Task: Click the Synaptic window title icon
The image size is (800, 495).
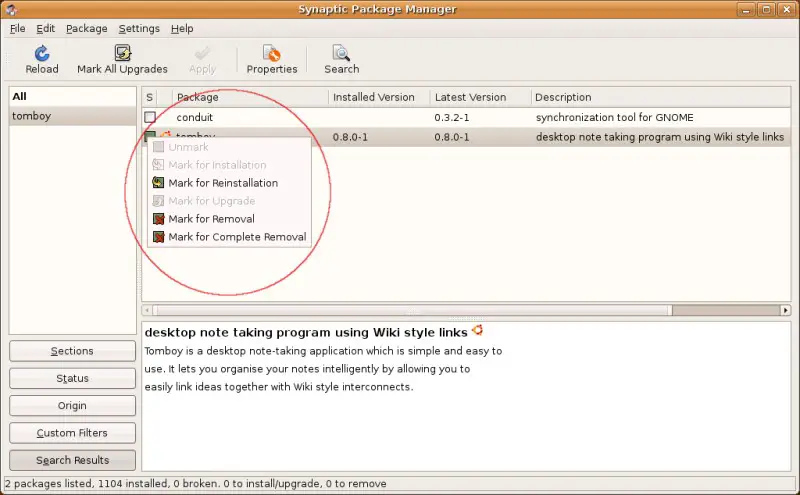Action: (11, 9)
